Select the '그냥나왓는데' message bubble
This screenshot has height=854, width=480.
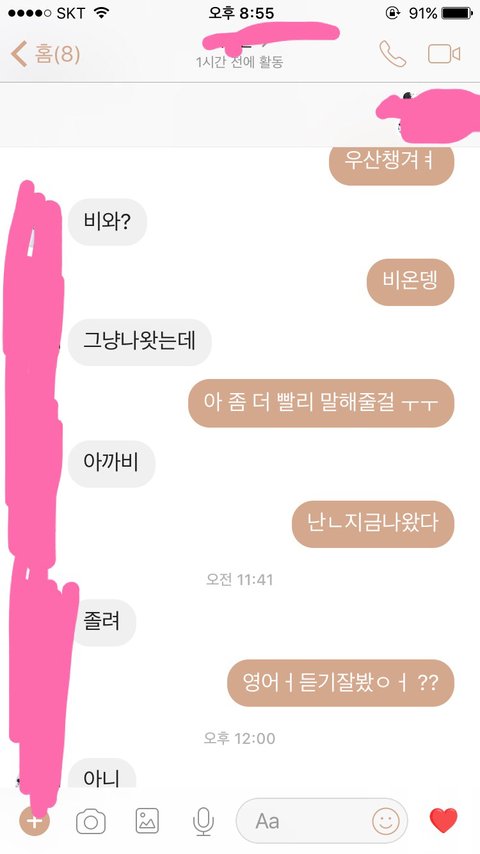pyautogui.click(x=139, y=342)
